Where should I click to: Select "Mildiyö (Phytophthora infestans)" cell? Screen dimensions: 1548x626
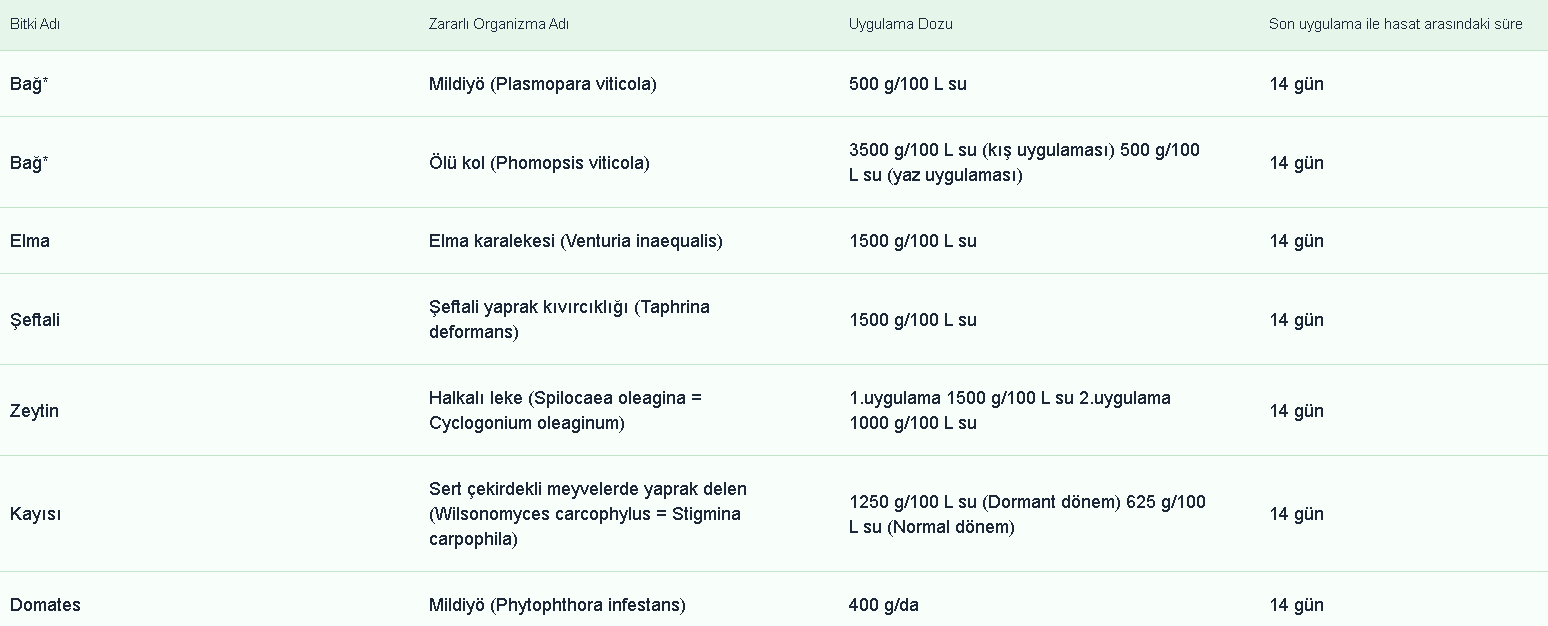pos(557,605)
